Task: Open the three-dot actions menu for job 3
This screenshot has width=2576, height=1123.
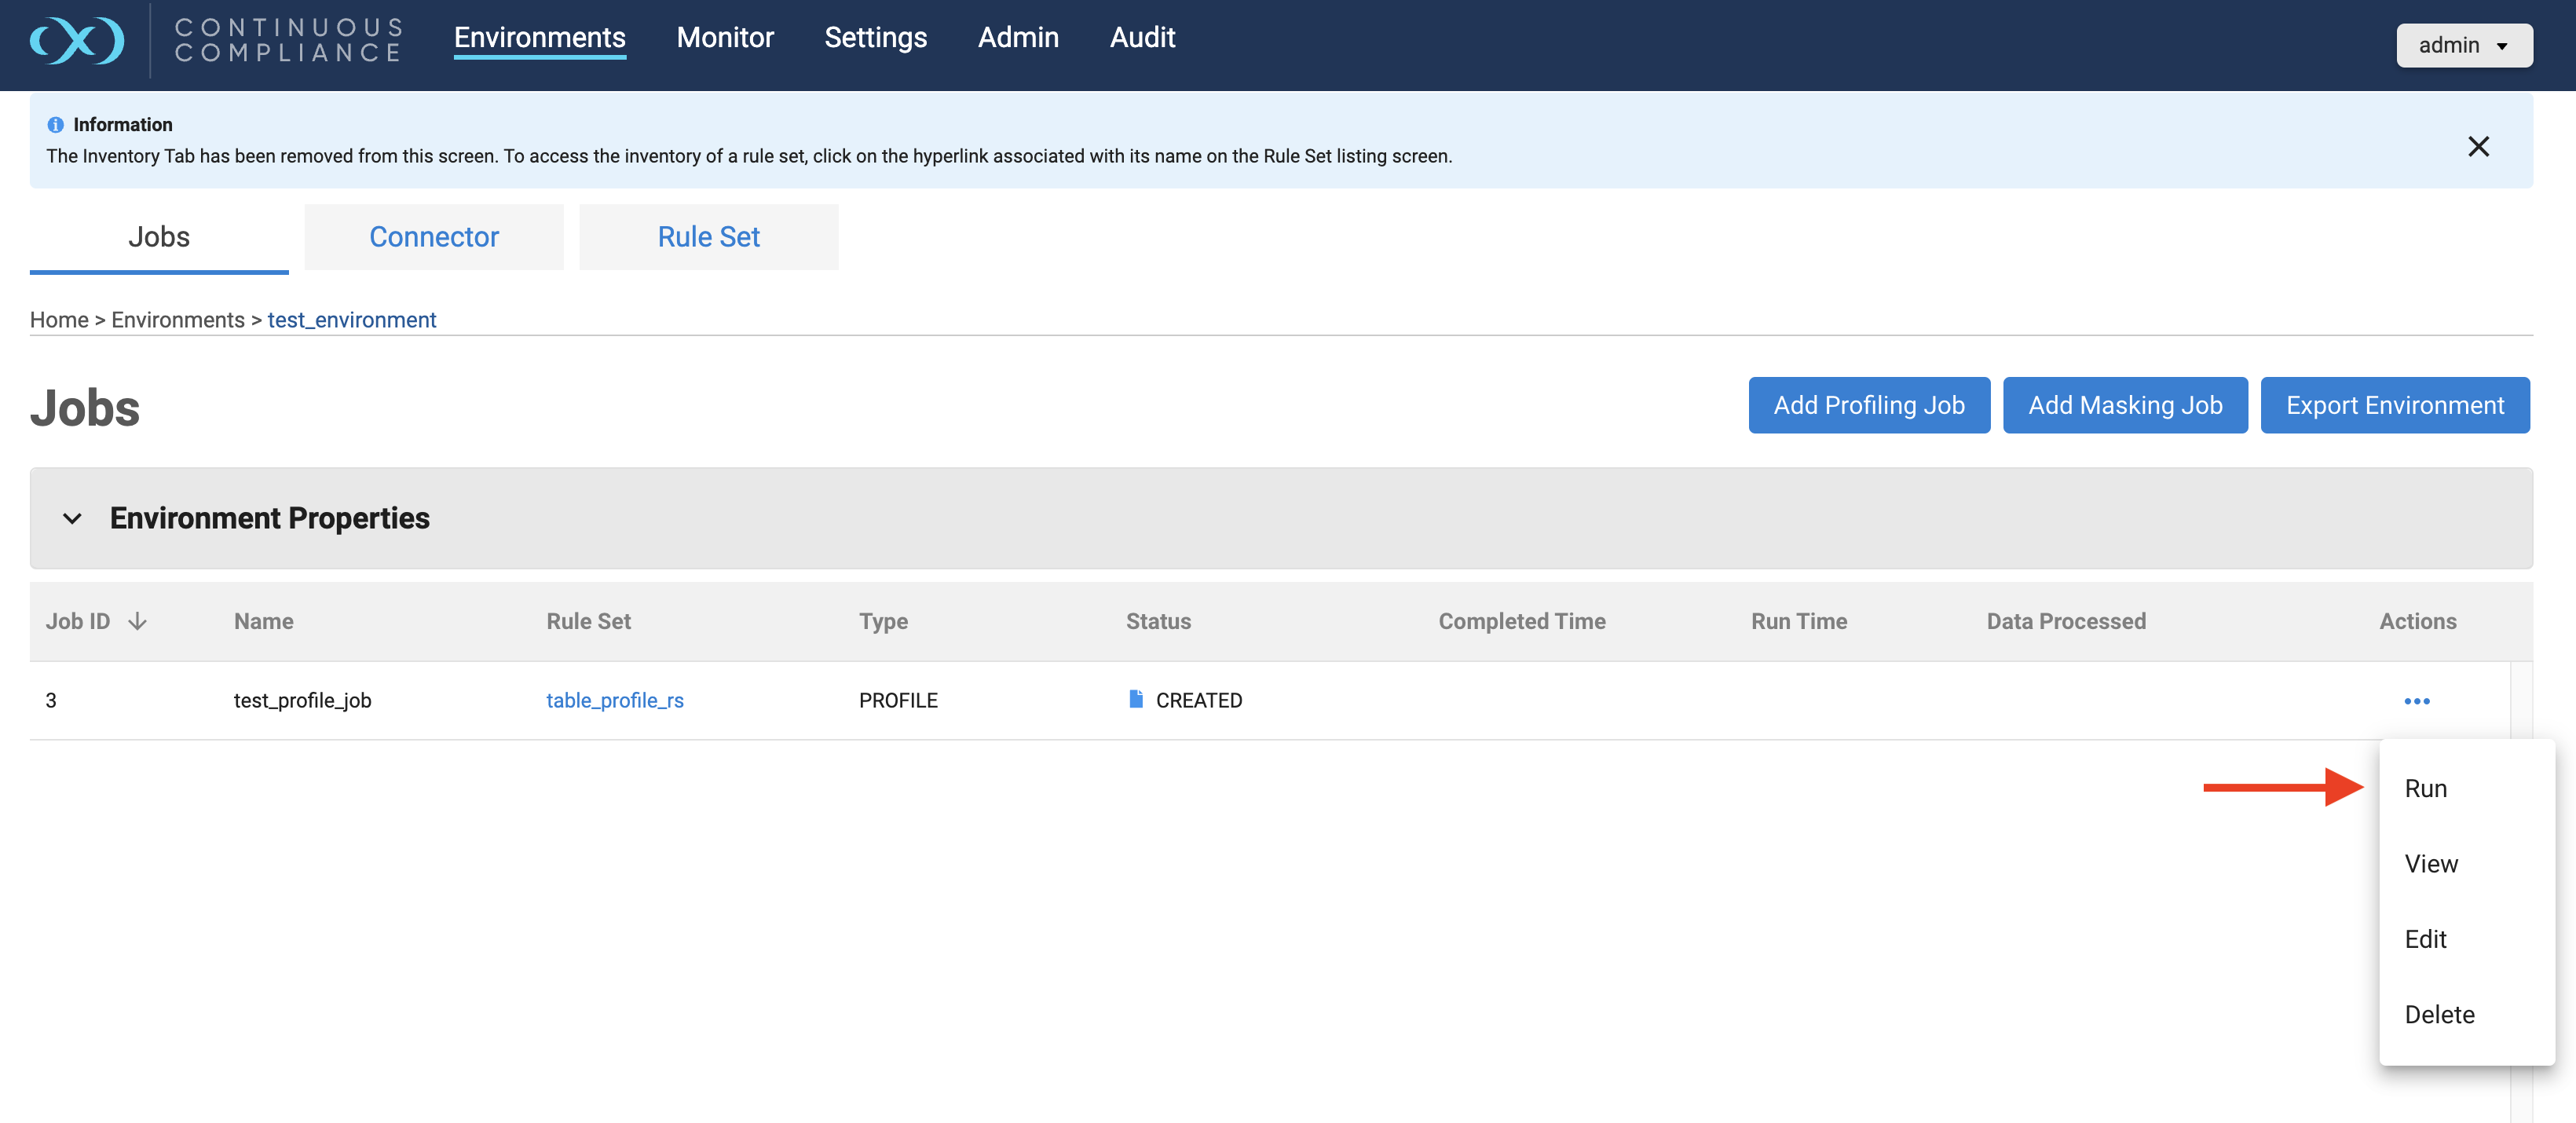Action: (2416, 701)
